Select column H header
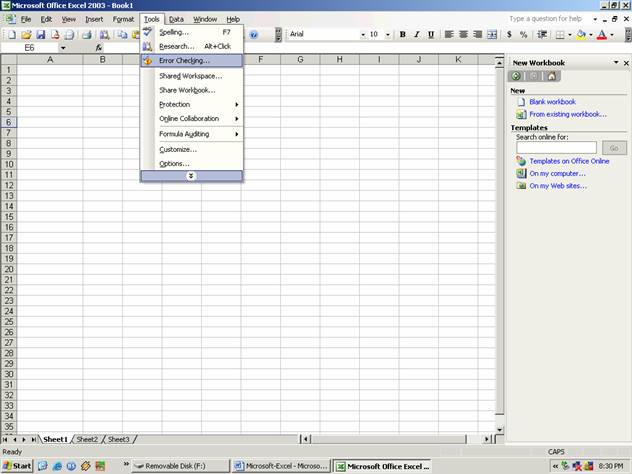 pos(339,60)
